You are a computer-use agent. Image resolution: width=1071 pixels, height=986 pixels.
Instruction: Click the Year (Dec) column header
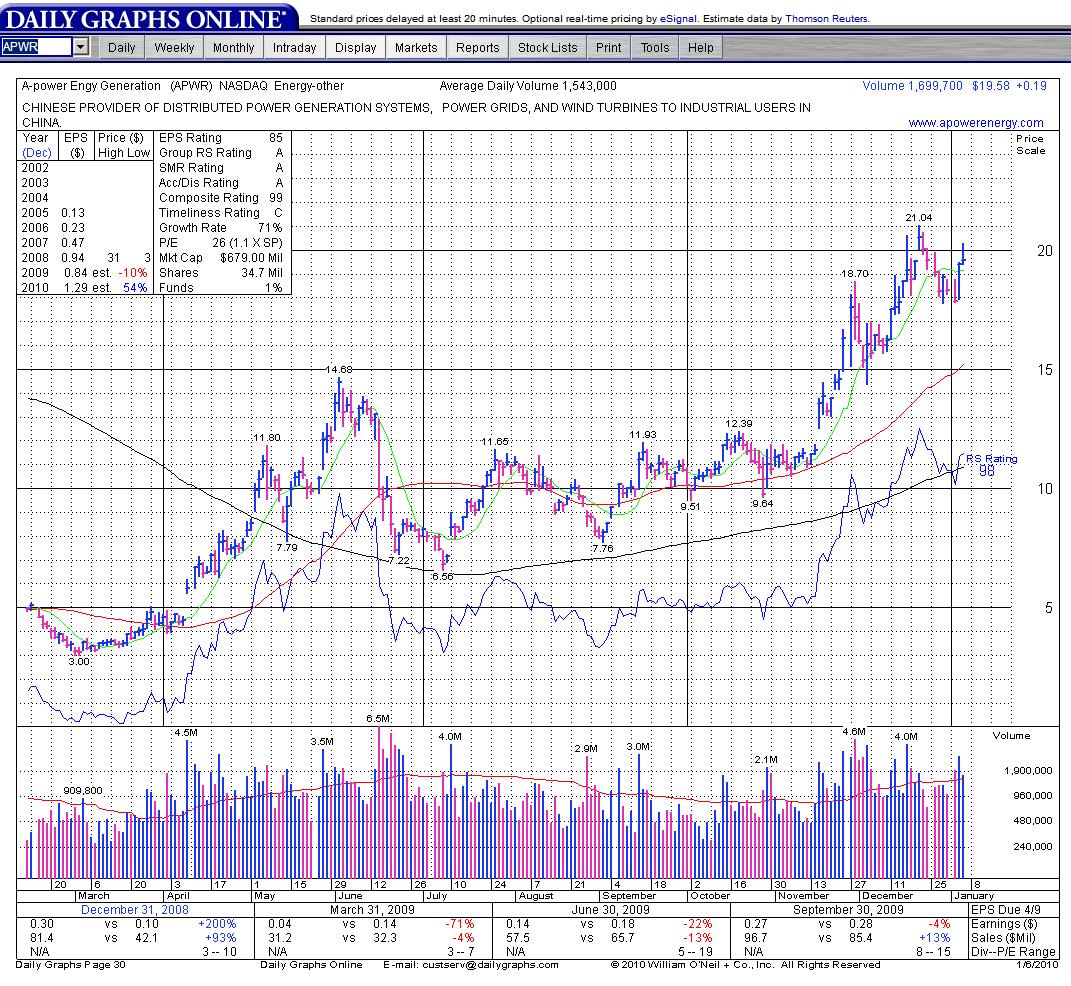36,145
